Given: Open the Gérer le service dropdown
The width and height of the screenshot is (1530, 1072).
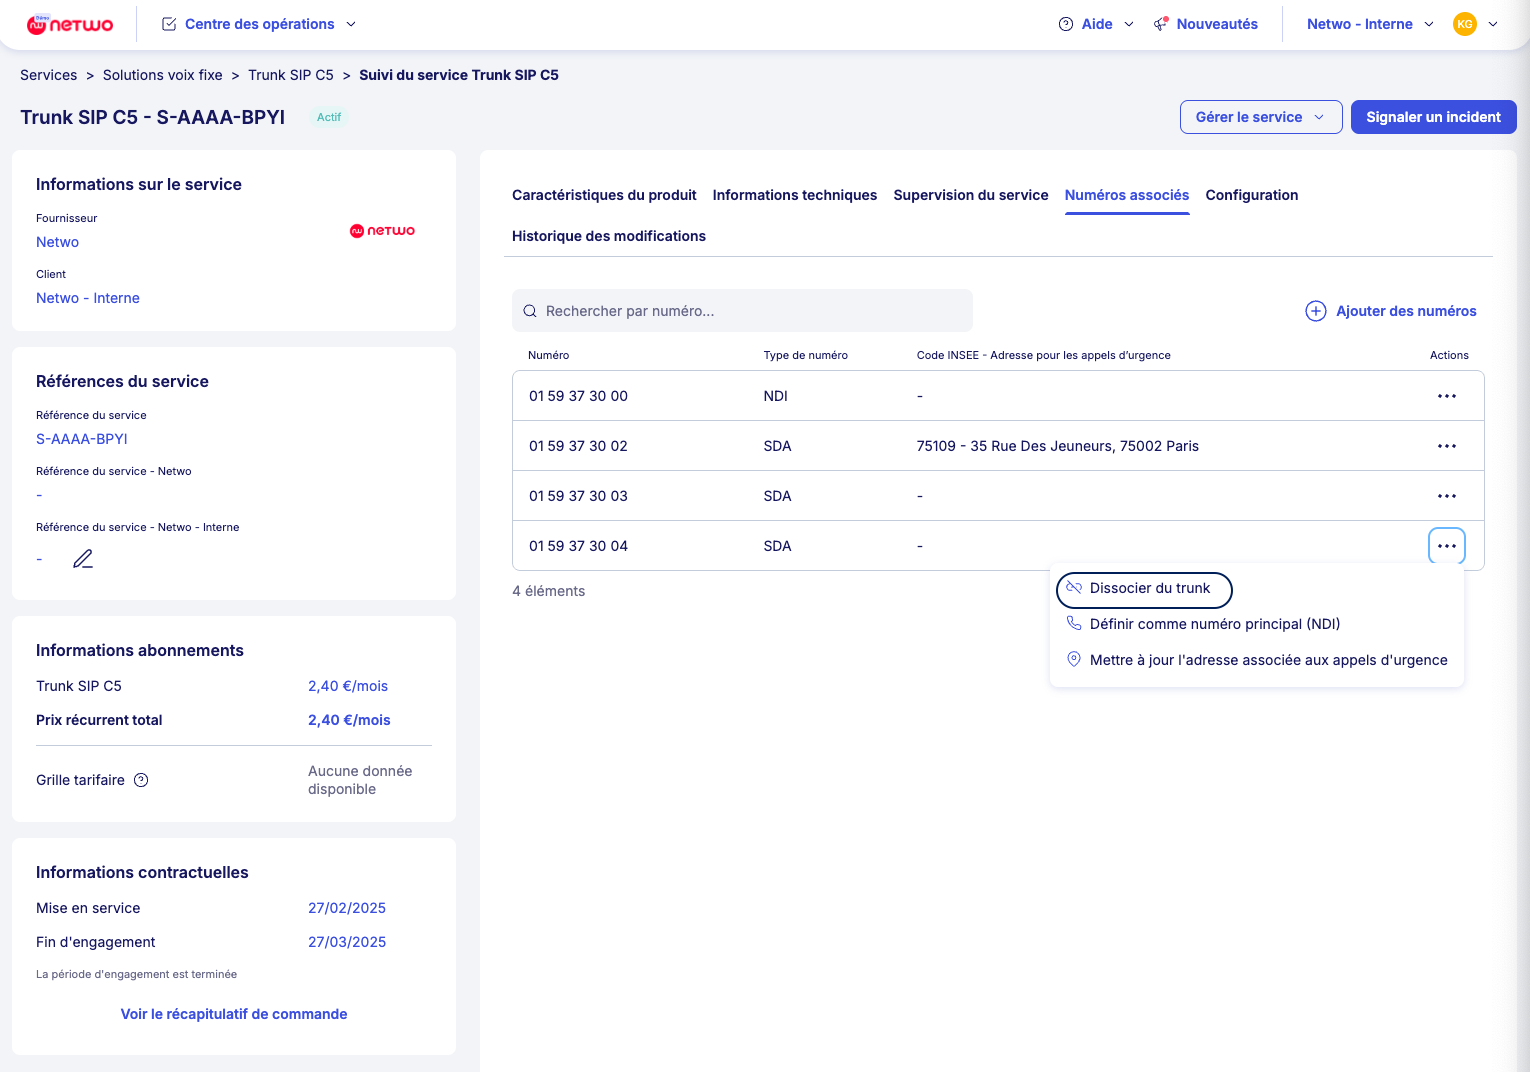Looking at the screenshot, I should (1261, 117).
